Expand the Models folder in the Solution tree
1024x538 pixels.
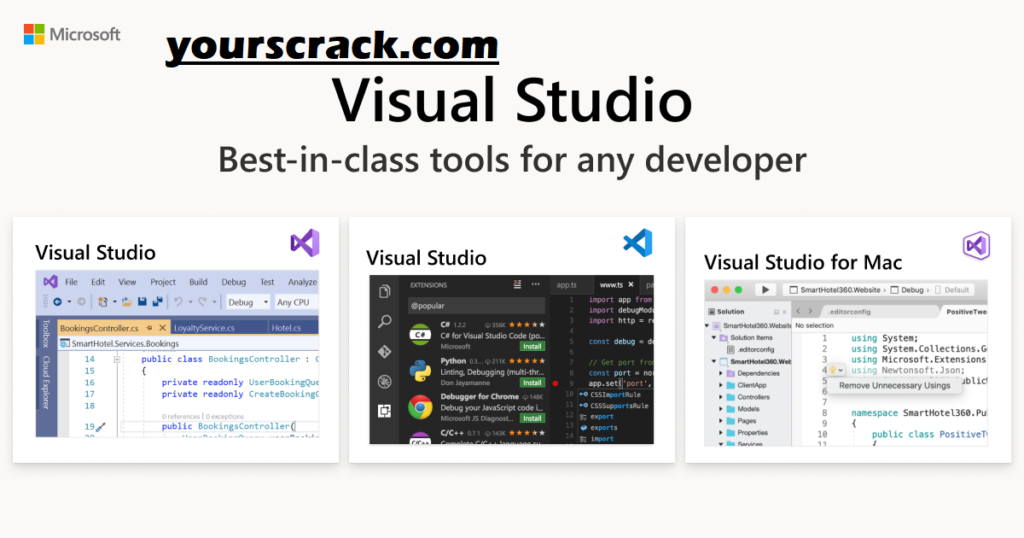[x=721, y=409]
